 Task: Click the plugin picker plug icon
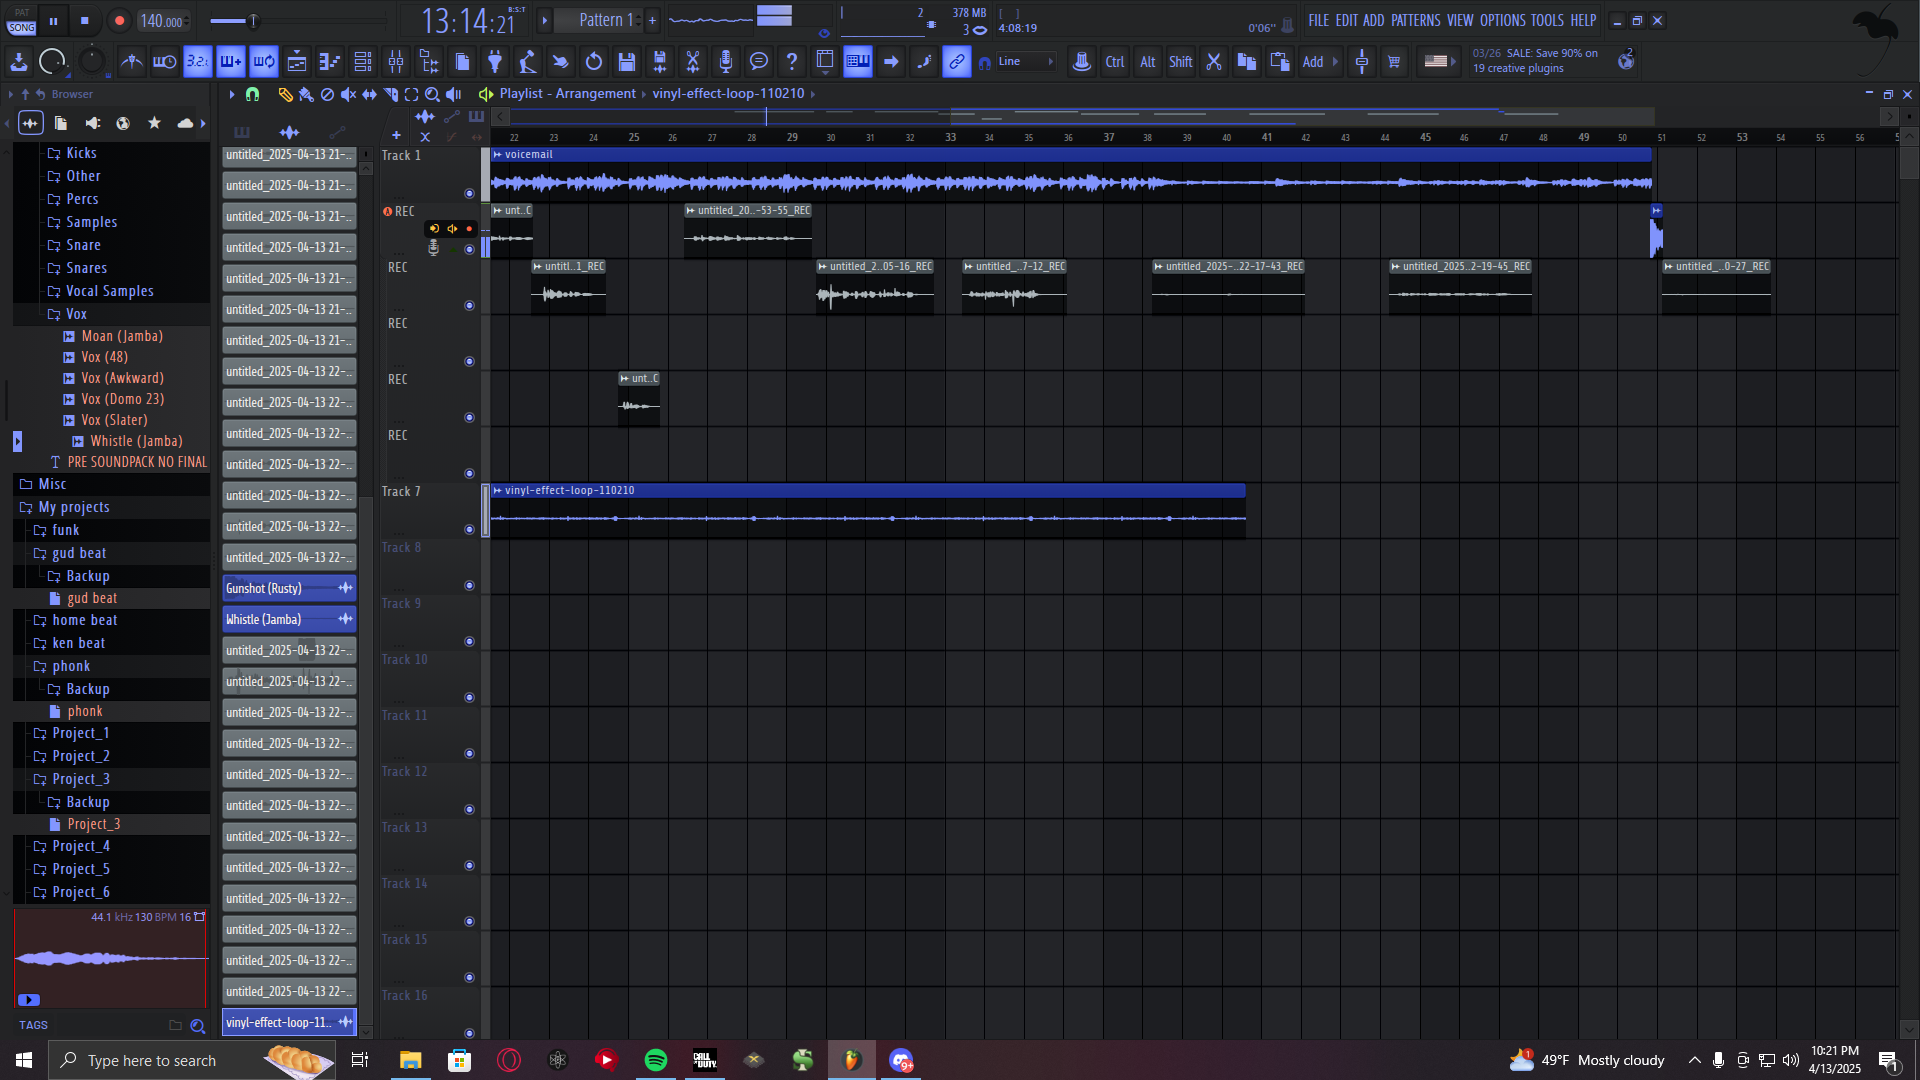click(495, 62)
